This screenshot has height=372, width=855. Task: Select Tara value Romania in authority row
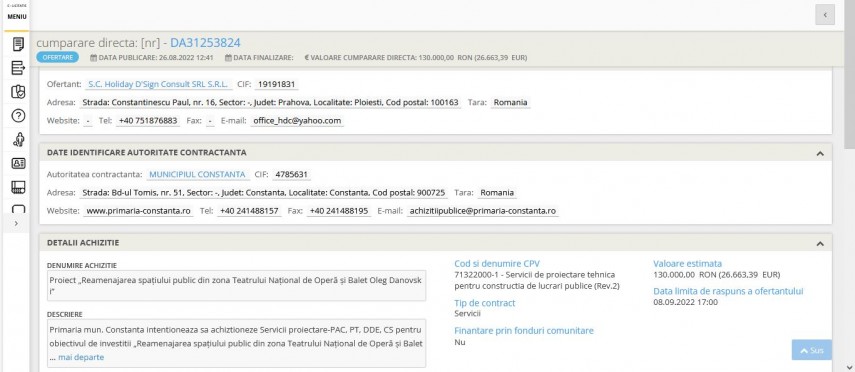click(x=497, y=193)
